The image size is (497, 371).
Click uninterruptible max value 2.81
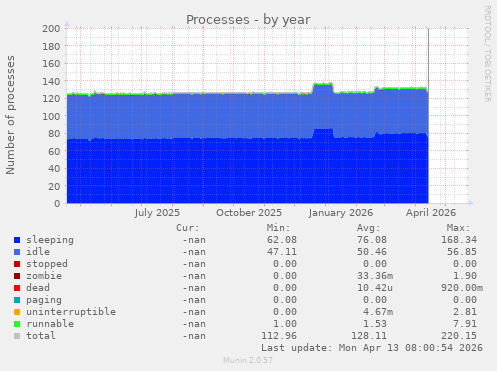pos(465,312)
